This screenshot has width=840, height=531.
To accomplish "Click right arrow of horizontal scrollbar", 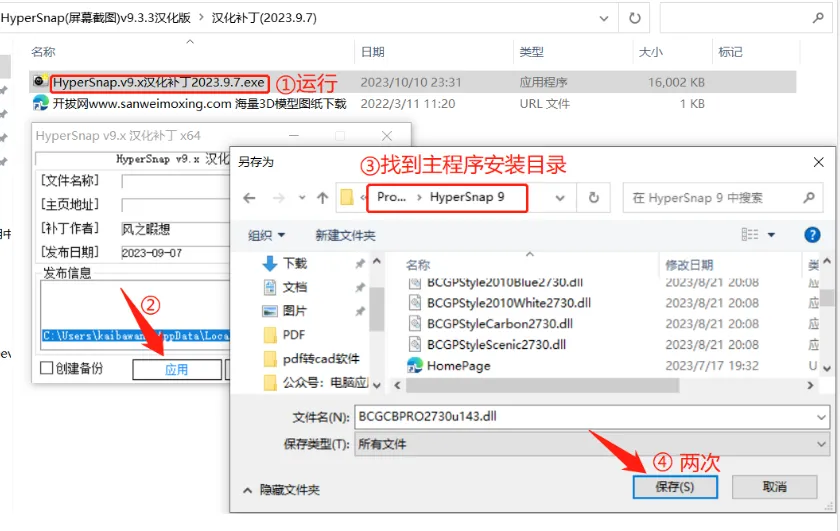I will pos(810,385).
